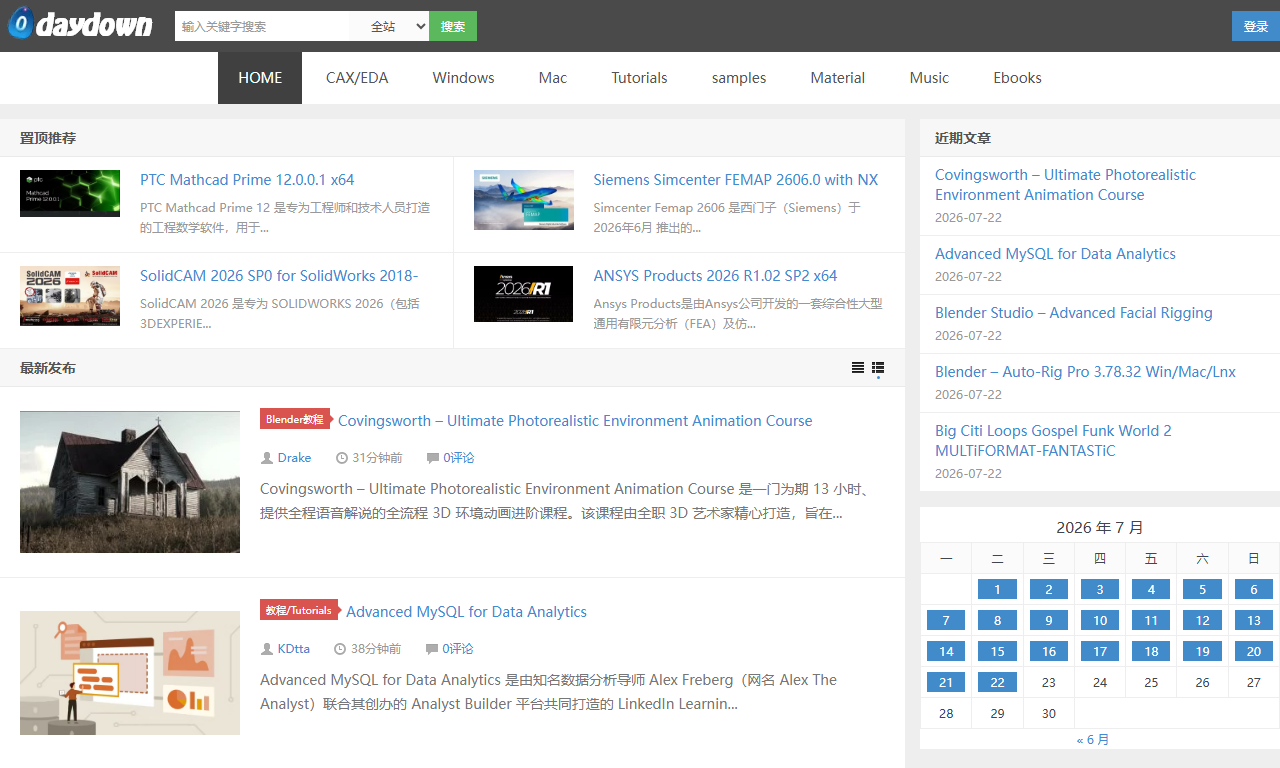Click the 教程/Tutorials category tag
Screen dimensions: 1280x768
coord(300,610)
